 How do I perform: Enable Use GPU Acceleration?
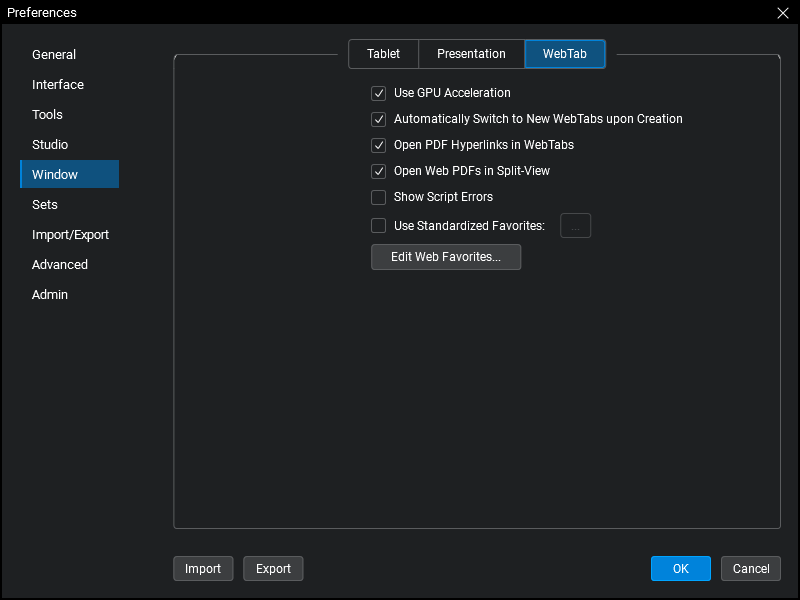[378, 92]
